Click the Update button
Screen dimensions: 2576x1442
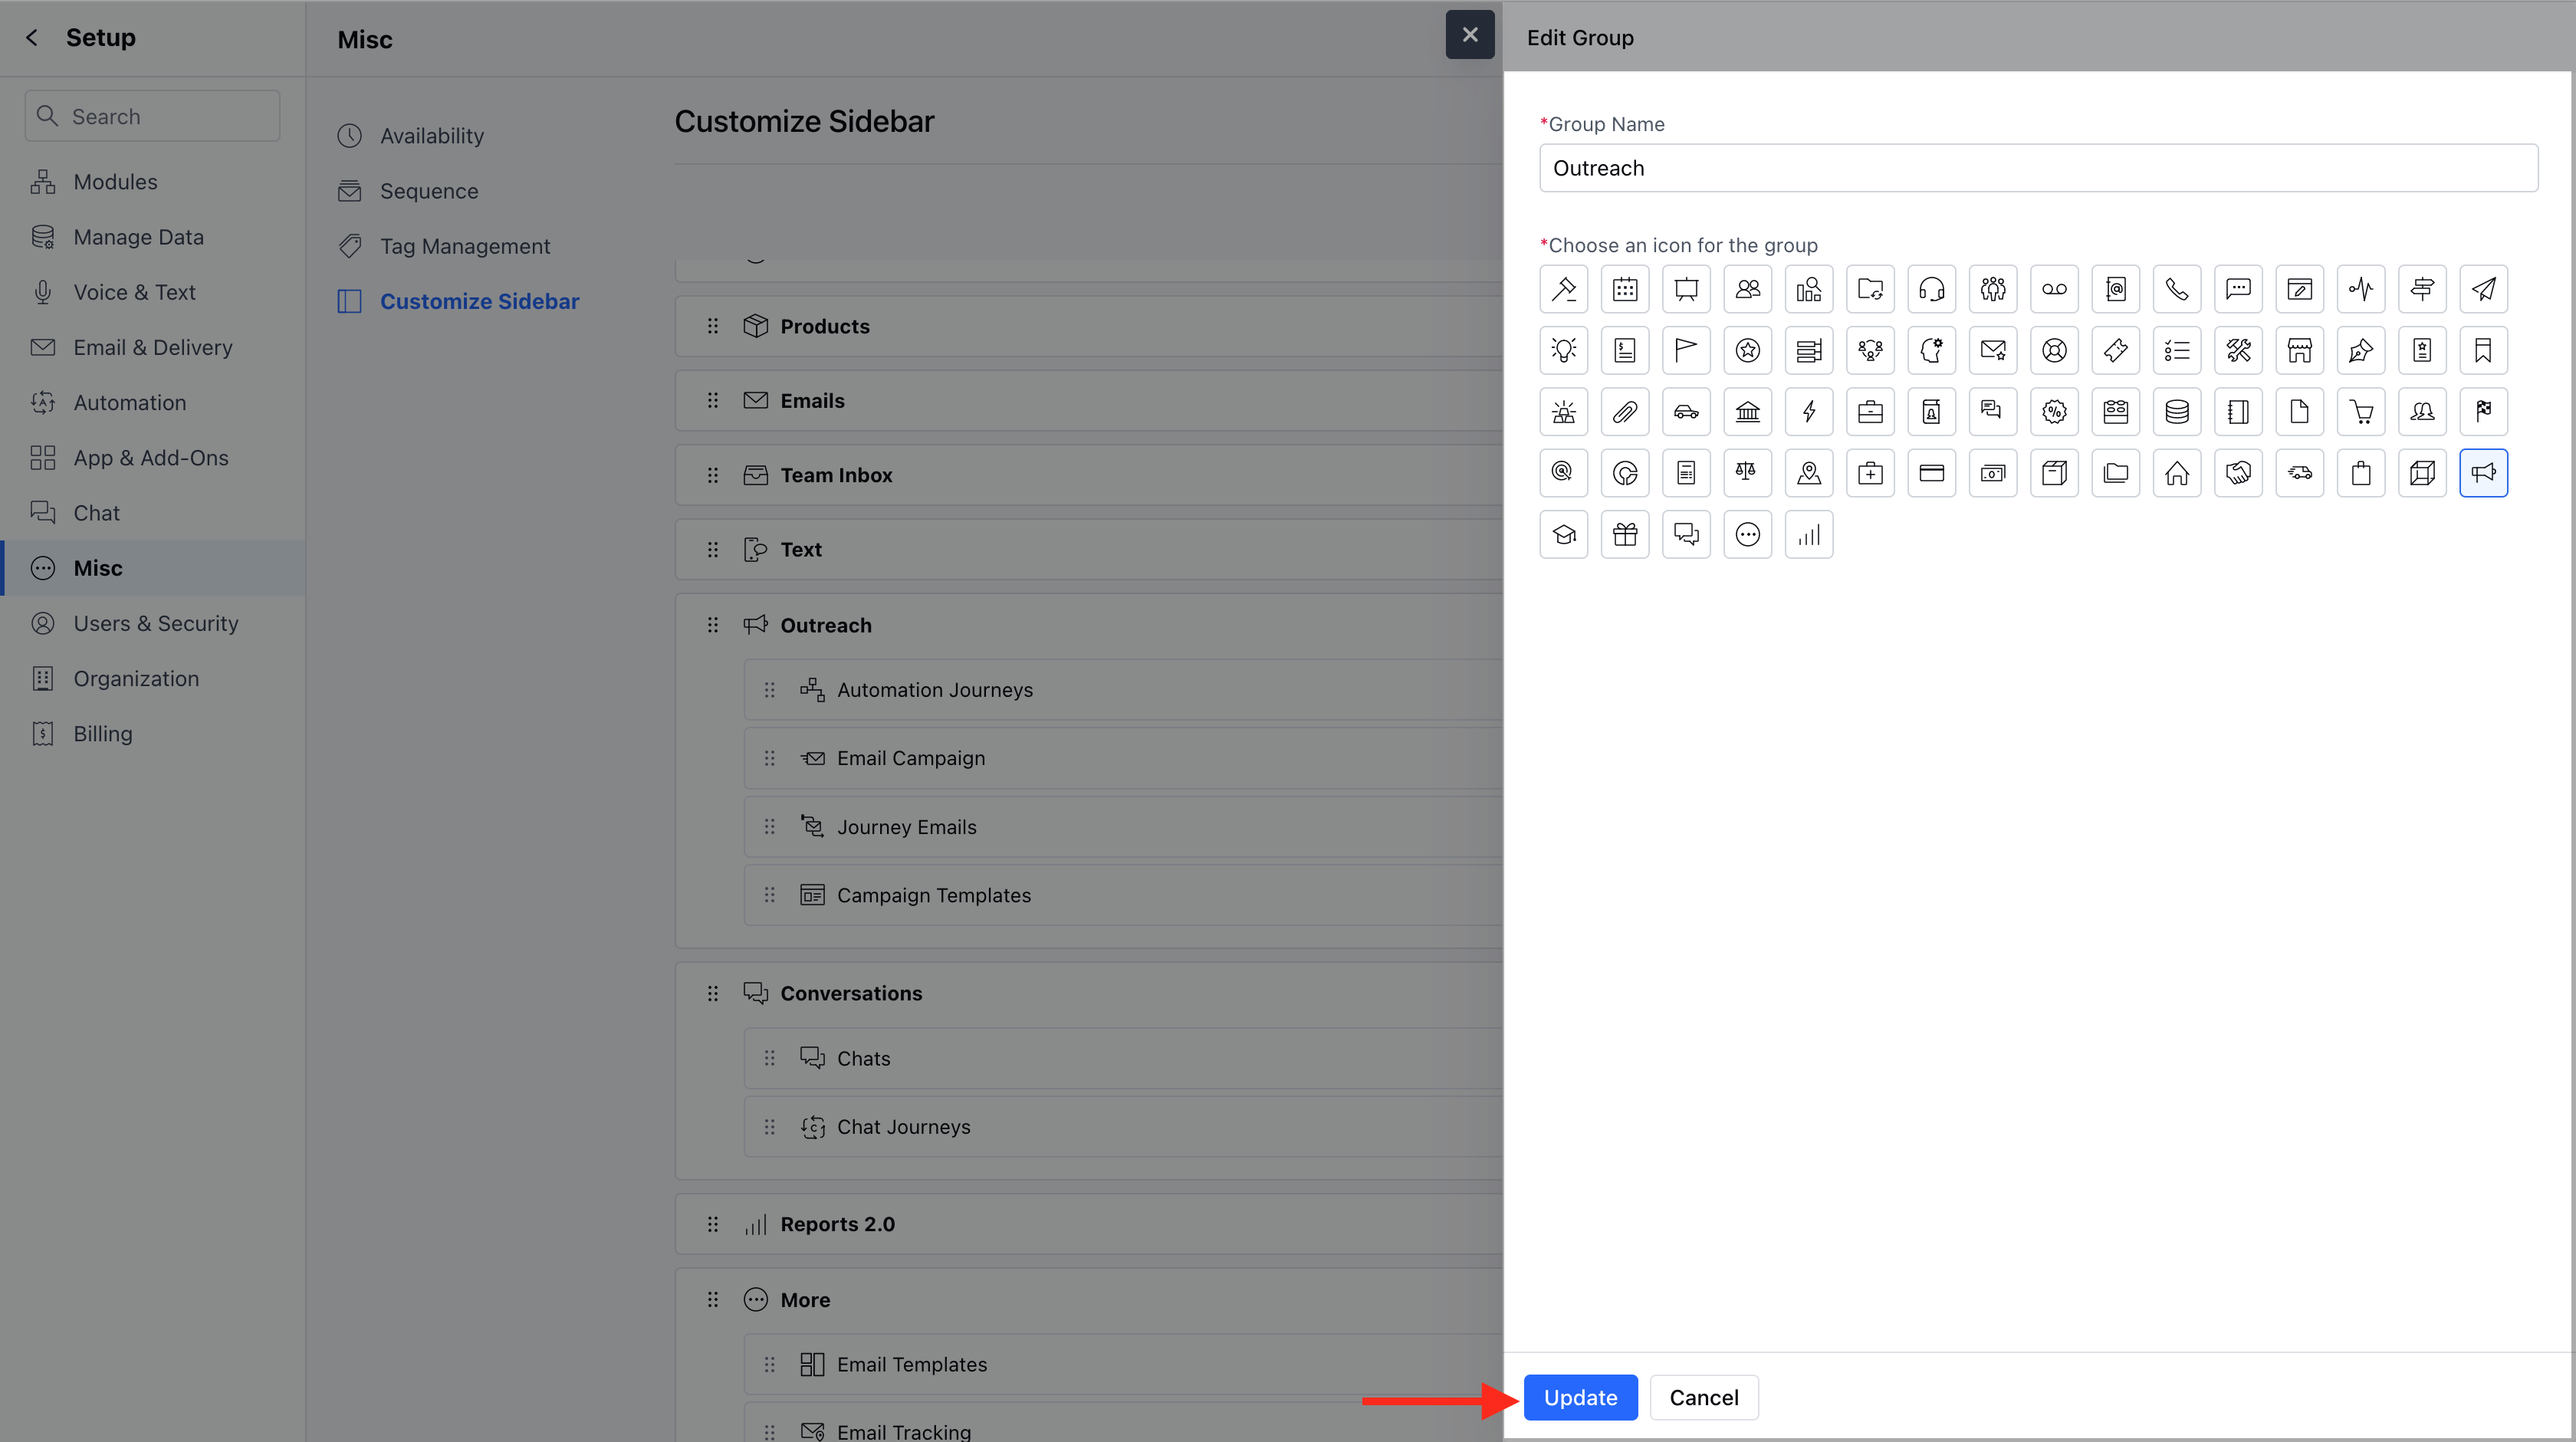[1579, 1397]
